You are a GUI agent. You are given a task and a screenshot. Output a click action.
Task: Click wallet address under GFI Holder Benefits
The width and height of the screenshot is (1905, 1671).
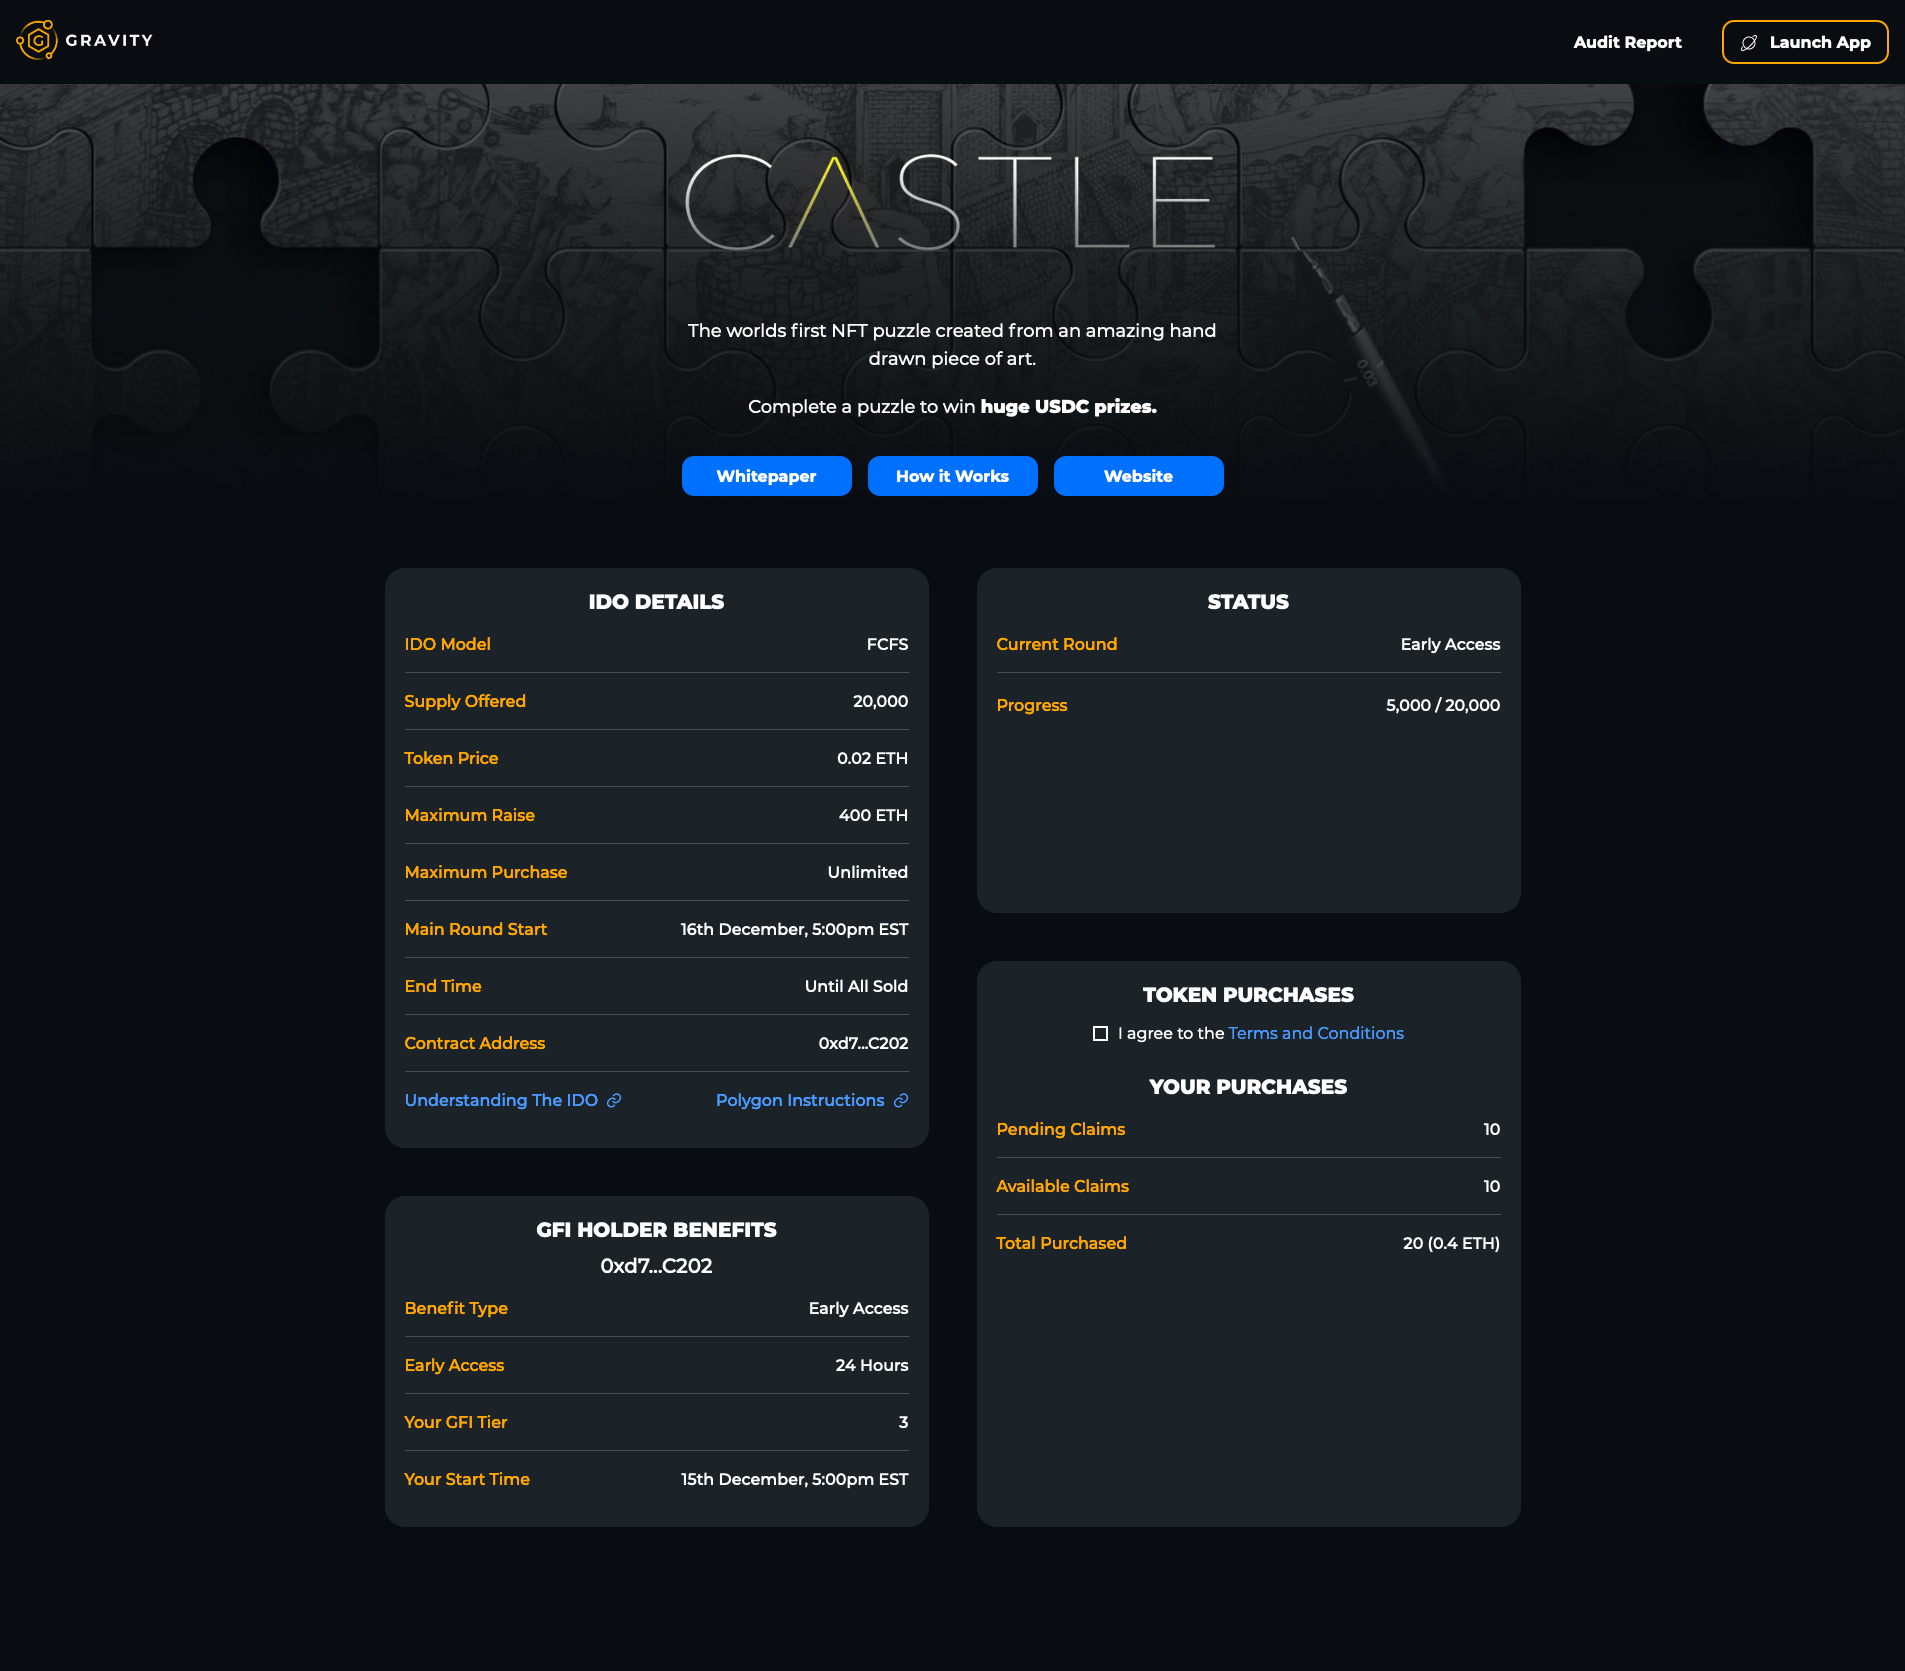656,1266
